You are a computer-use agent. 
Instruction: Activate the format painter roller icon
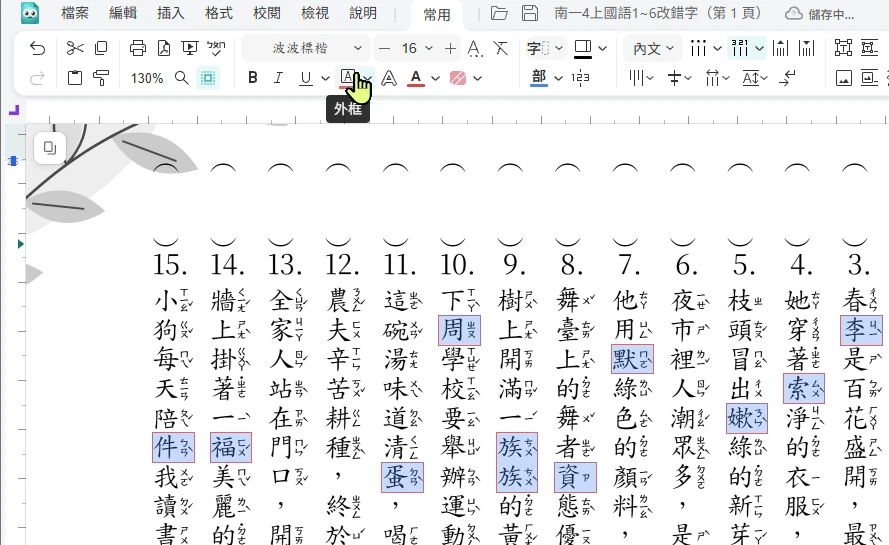pos(101,78)
